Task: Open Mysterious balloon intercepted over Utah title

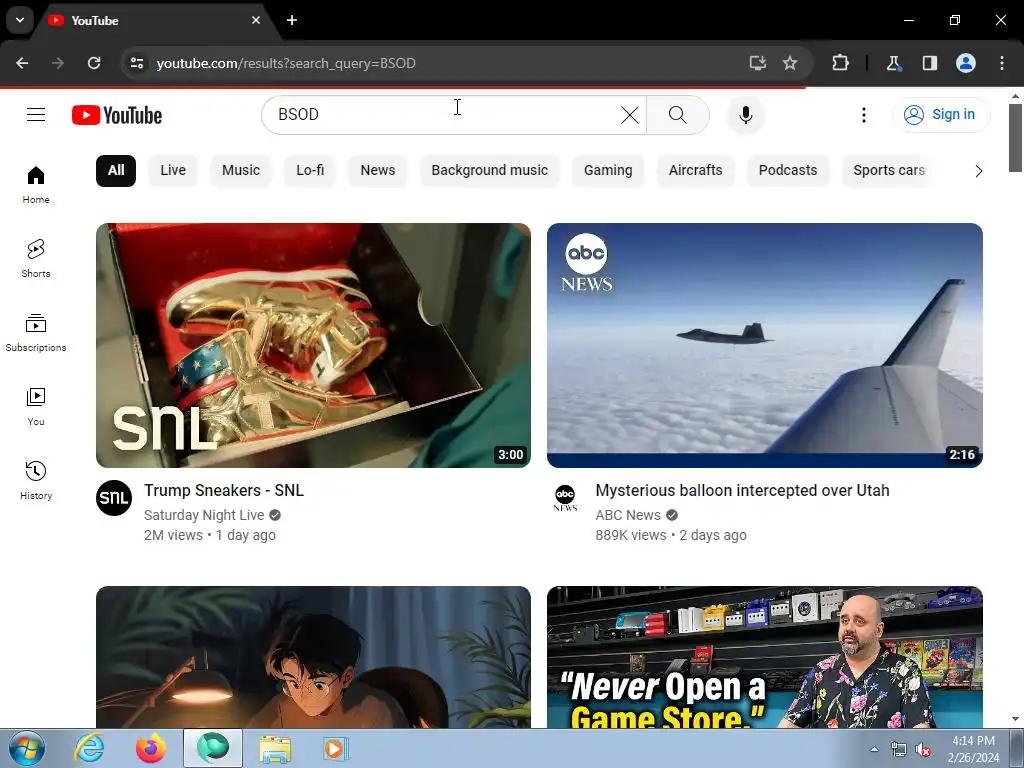Action: pos(743,490)
